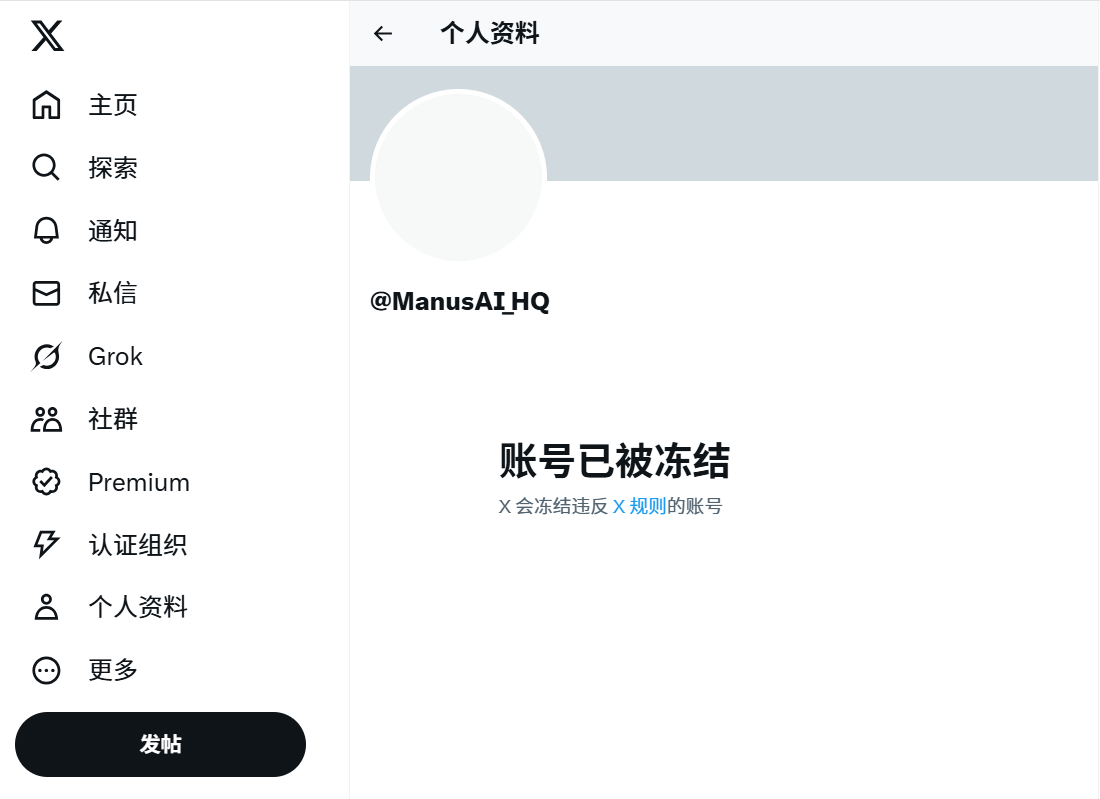The width and height of the screenshot is (1100, 799).
Task: Open the communities people icon
Action: [x=46, y=419]
